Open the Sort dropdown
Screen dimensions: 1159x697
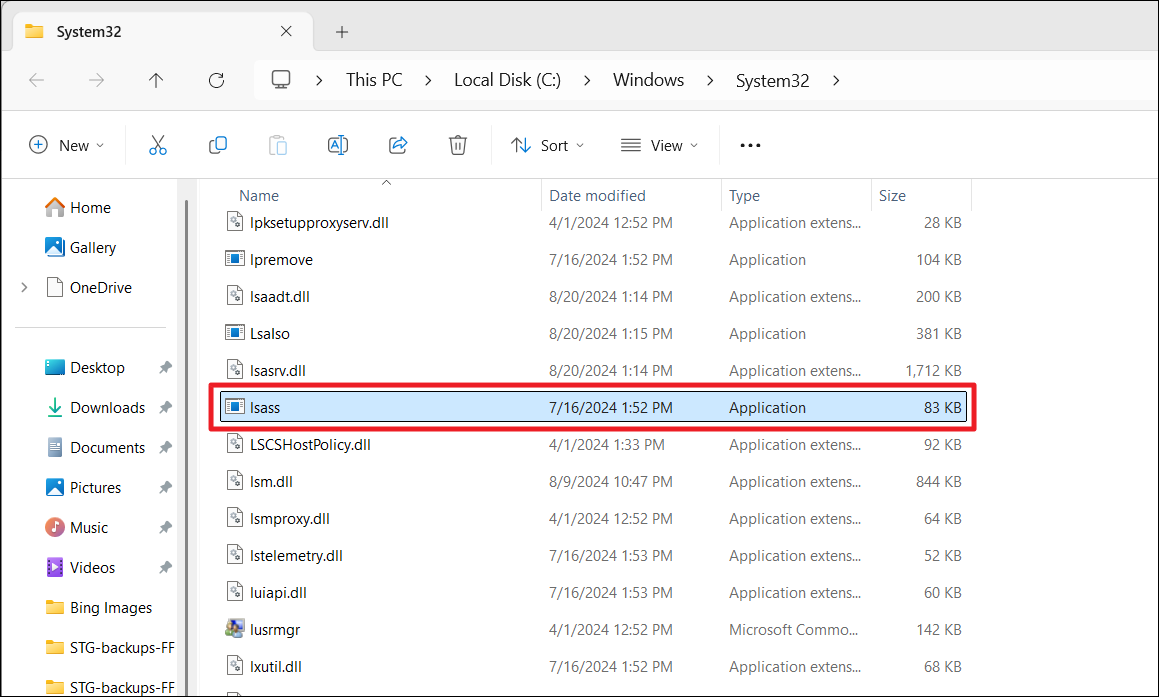tap(547, 145)
